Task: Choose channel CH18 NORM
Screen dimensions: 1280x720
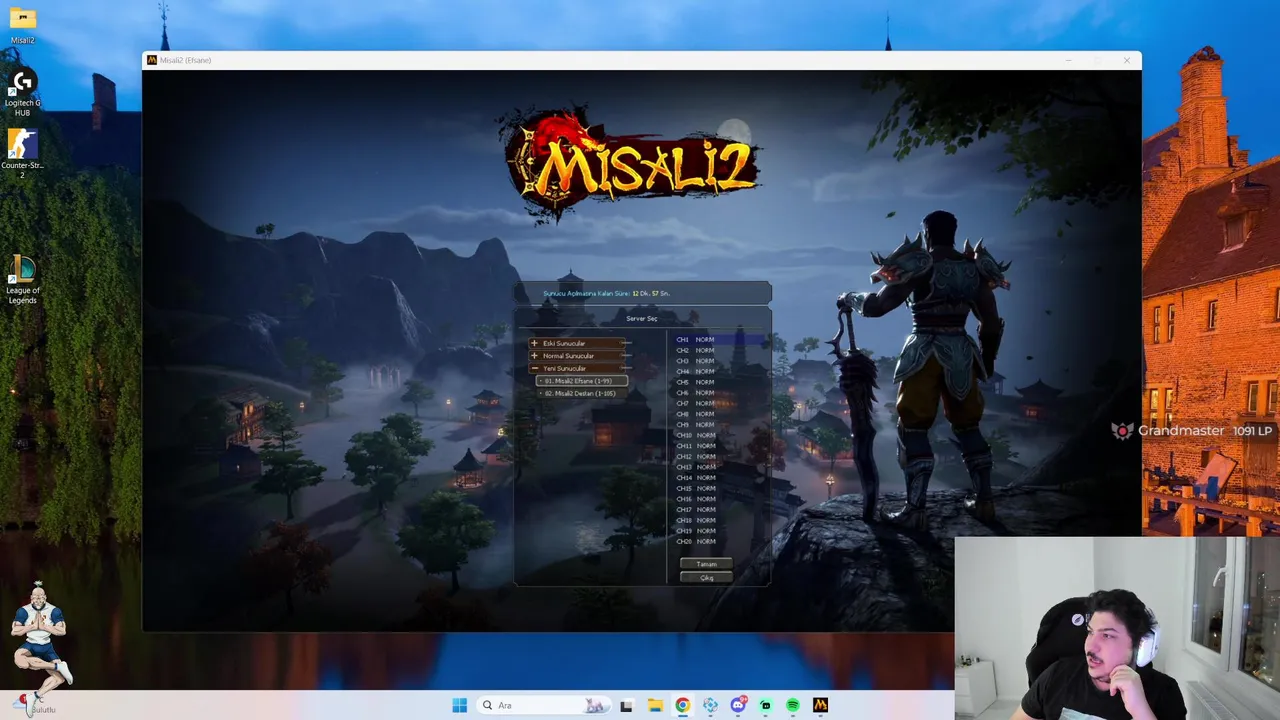Action: 718,520
